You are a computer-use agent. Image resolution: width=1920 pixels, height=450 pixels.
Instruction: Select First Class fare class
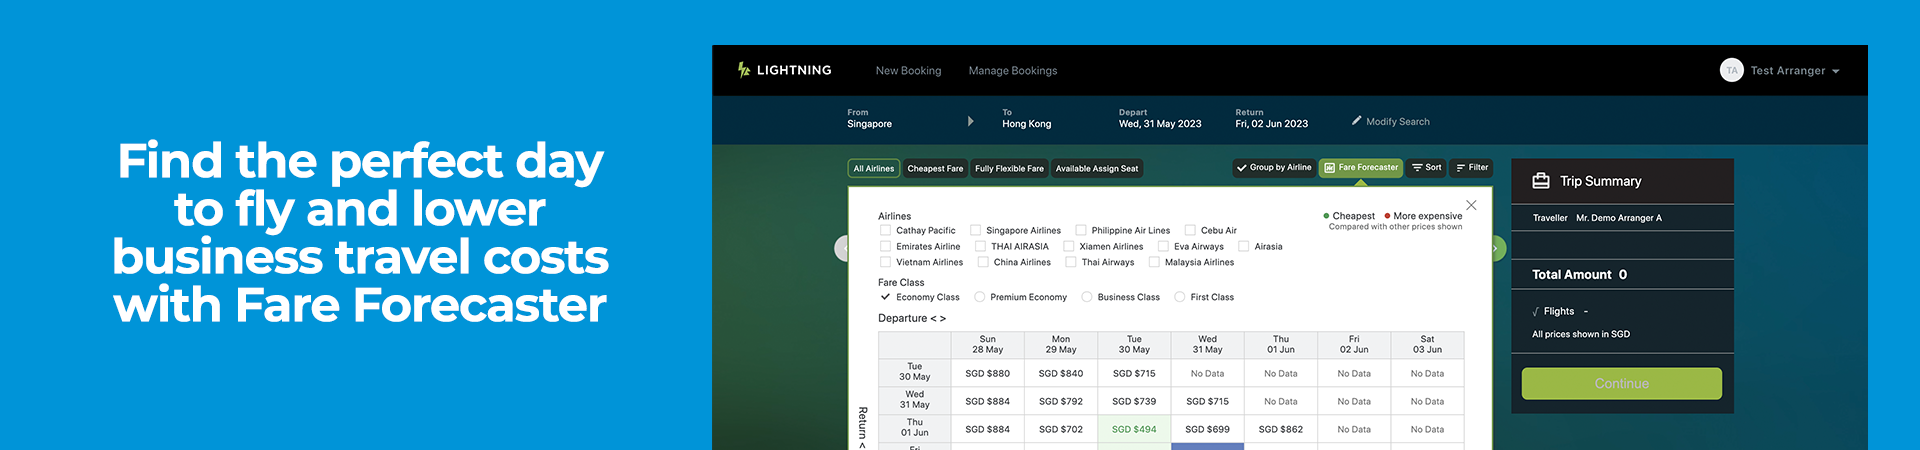click(1180, 297)
